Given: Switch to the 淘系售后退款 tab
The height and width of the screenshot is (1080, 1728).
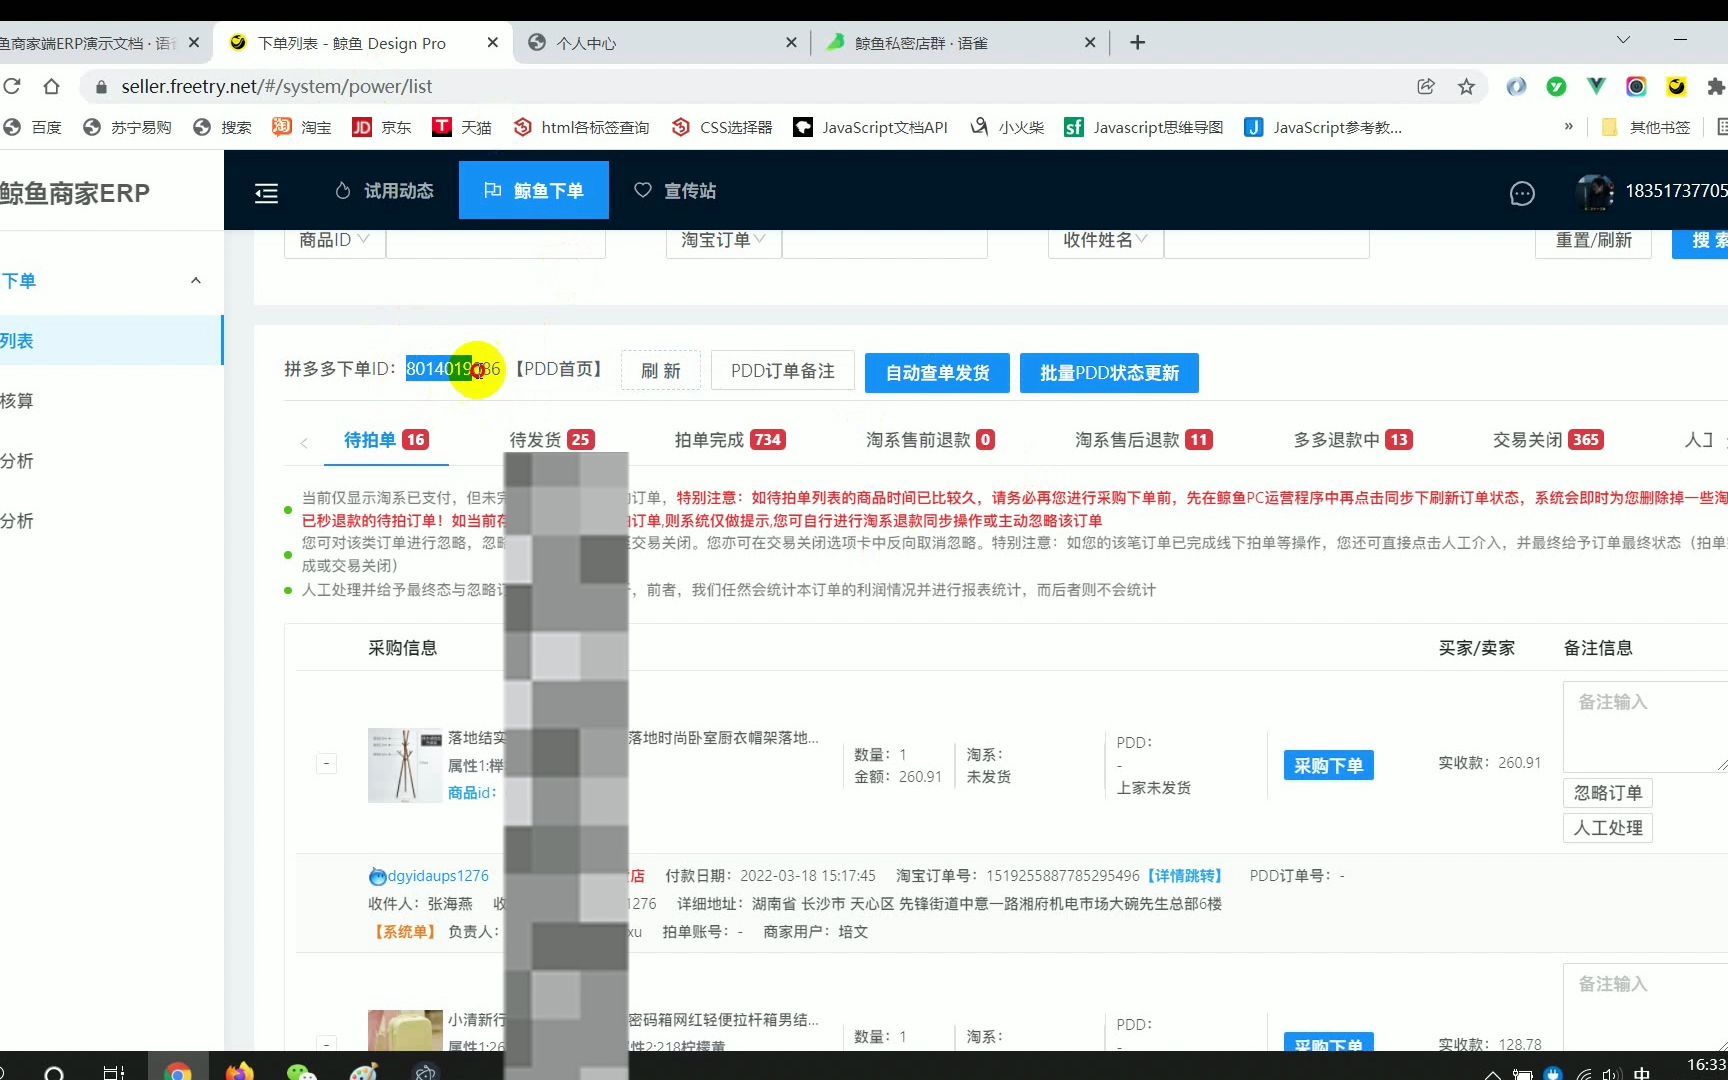Looking at the screenshot, I should click(1144, 440).
